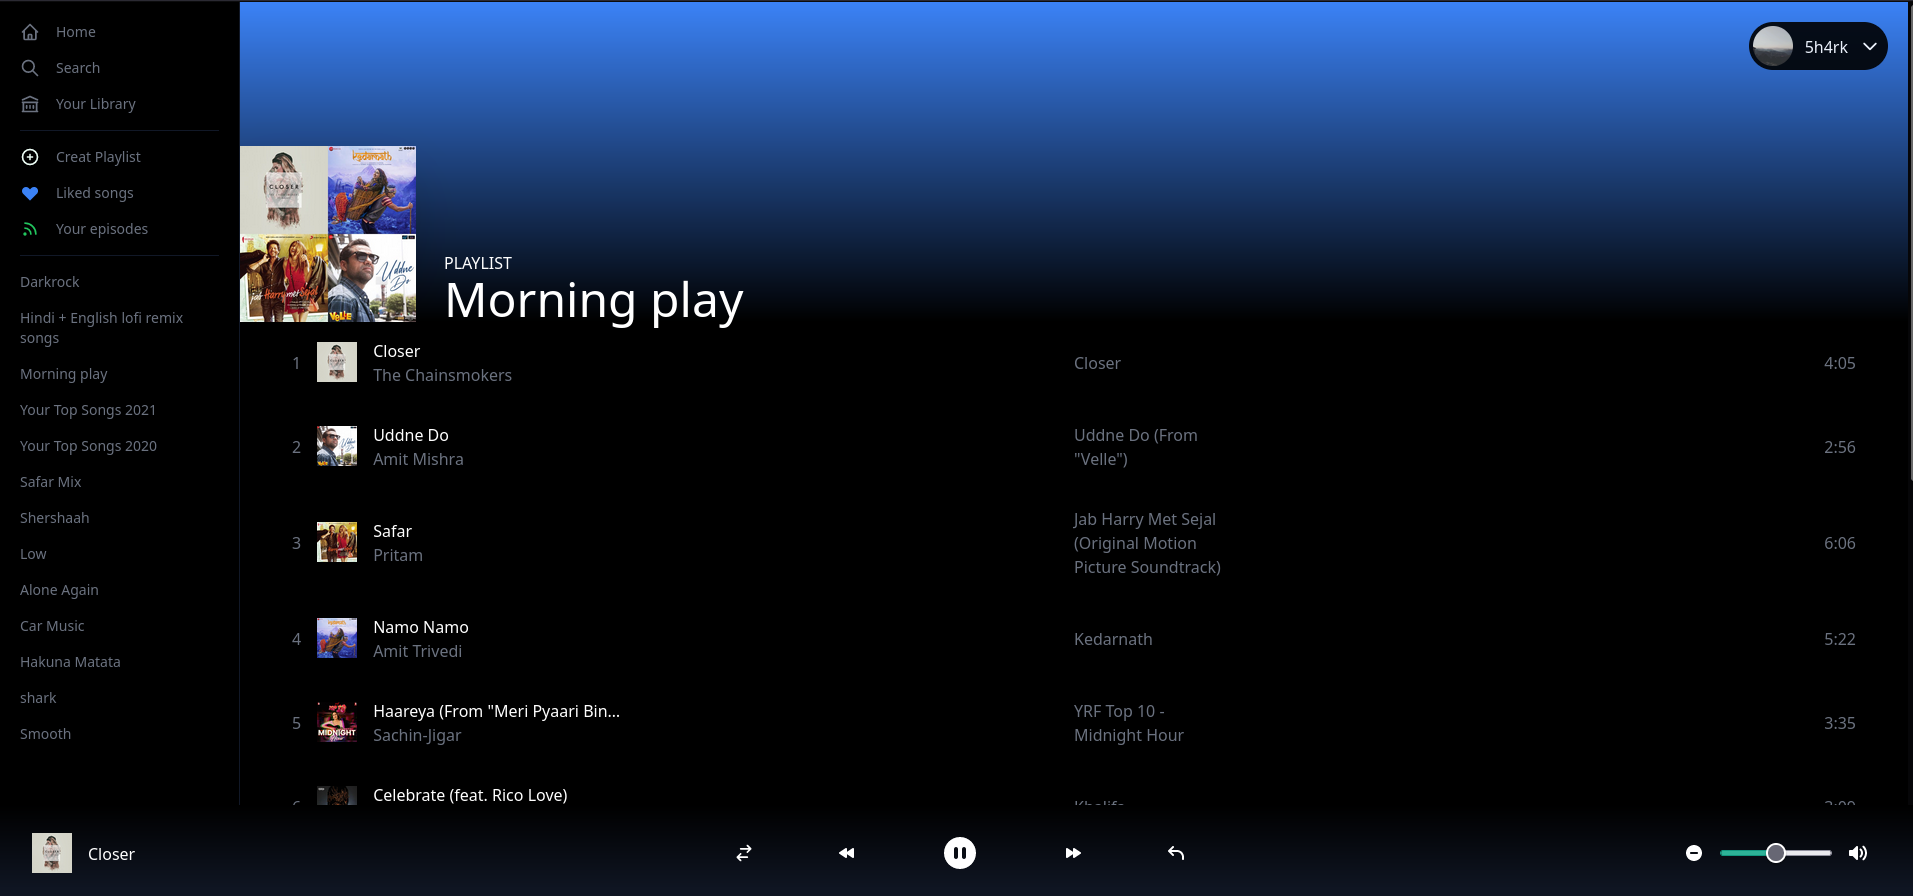Click artist Amit Mishra
1913x896 pixels.
[419, 459]
